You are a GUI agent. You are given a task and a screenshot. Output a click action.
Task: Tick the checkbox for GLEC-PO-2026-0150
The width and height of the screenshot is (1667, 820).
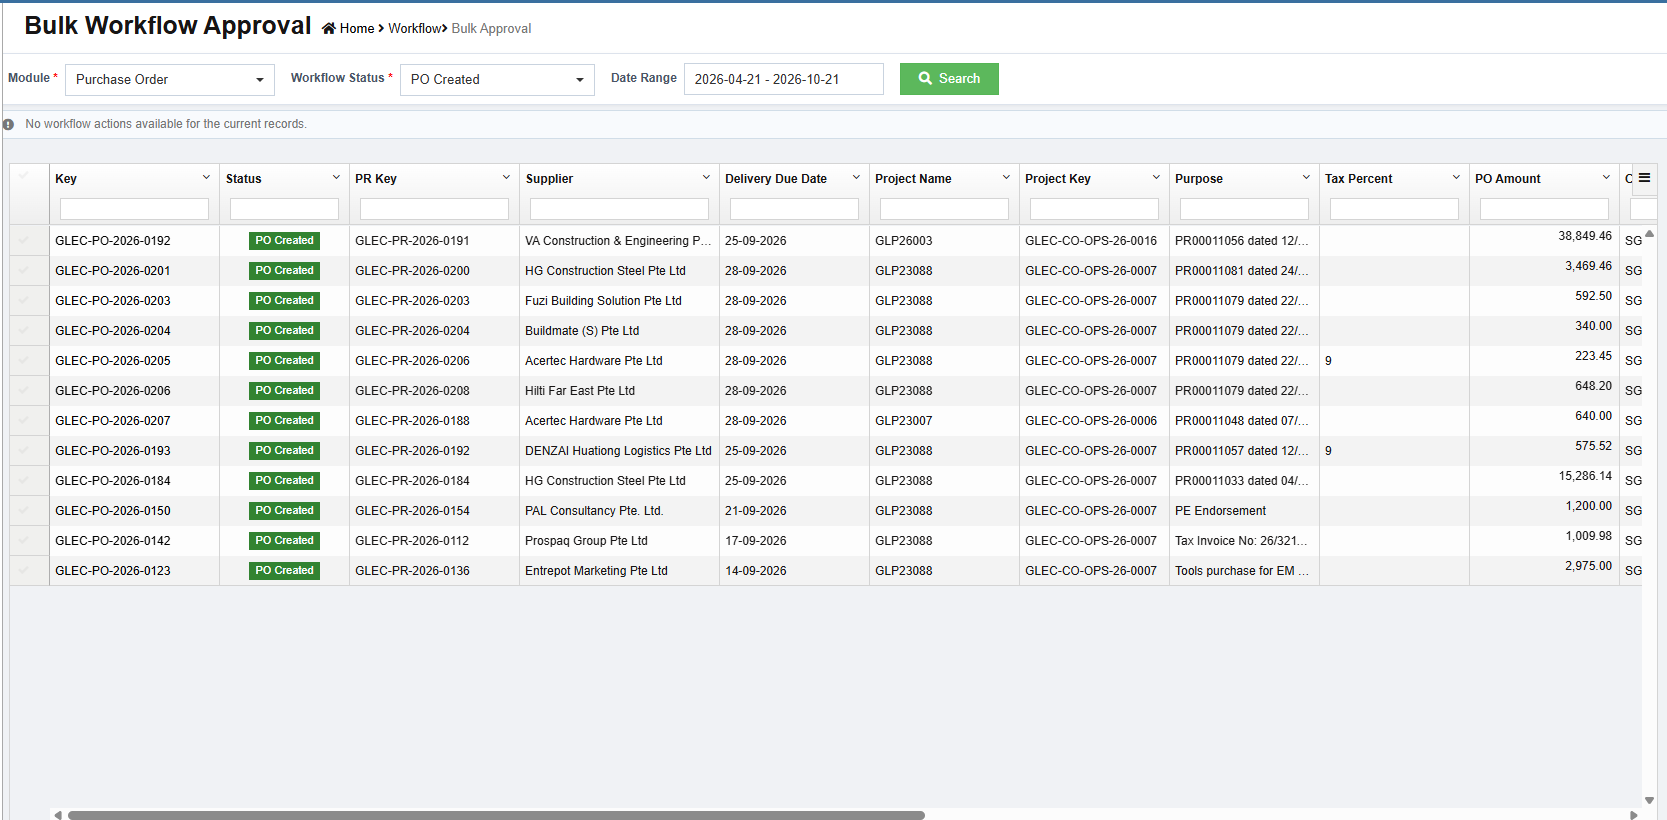click(24, 510)
